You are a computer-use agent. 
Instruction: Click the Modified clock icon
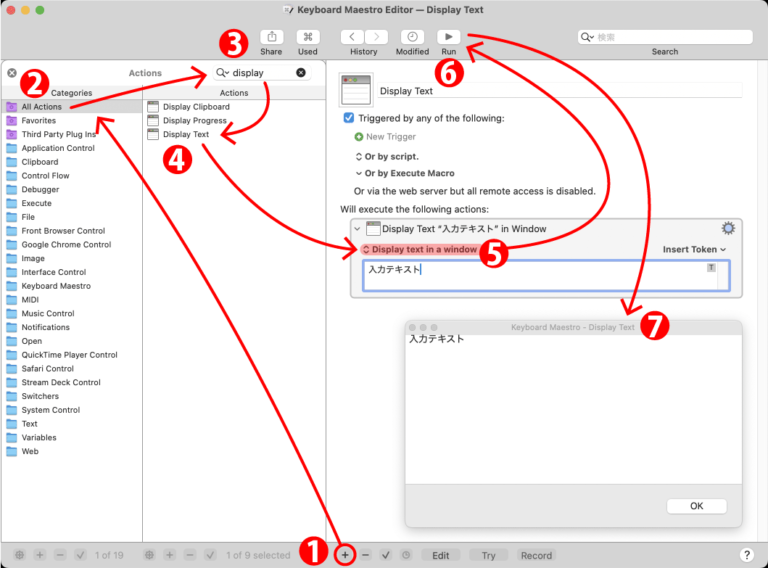412,37
